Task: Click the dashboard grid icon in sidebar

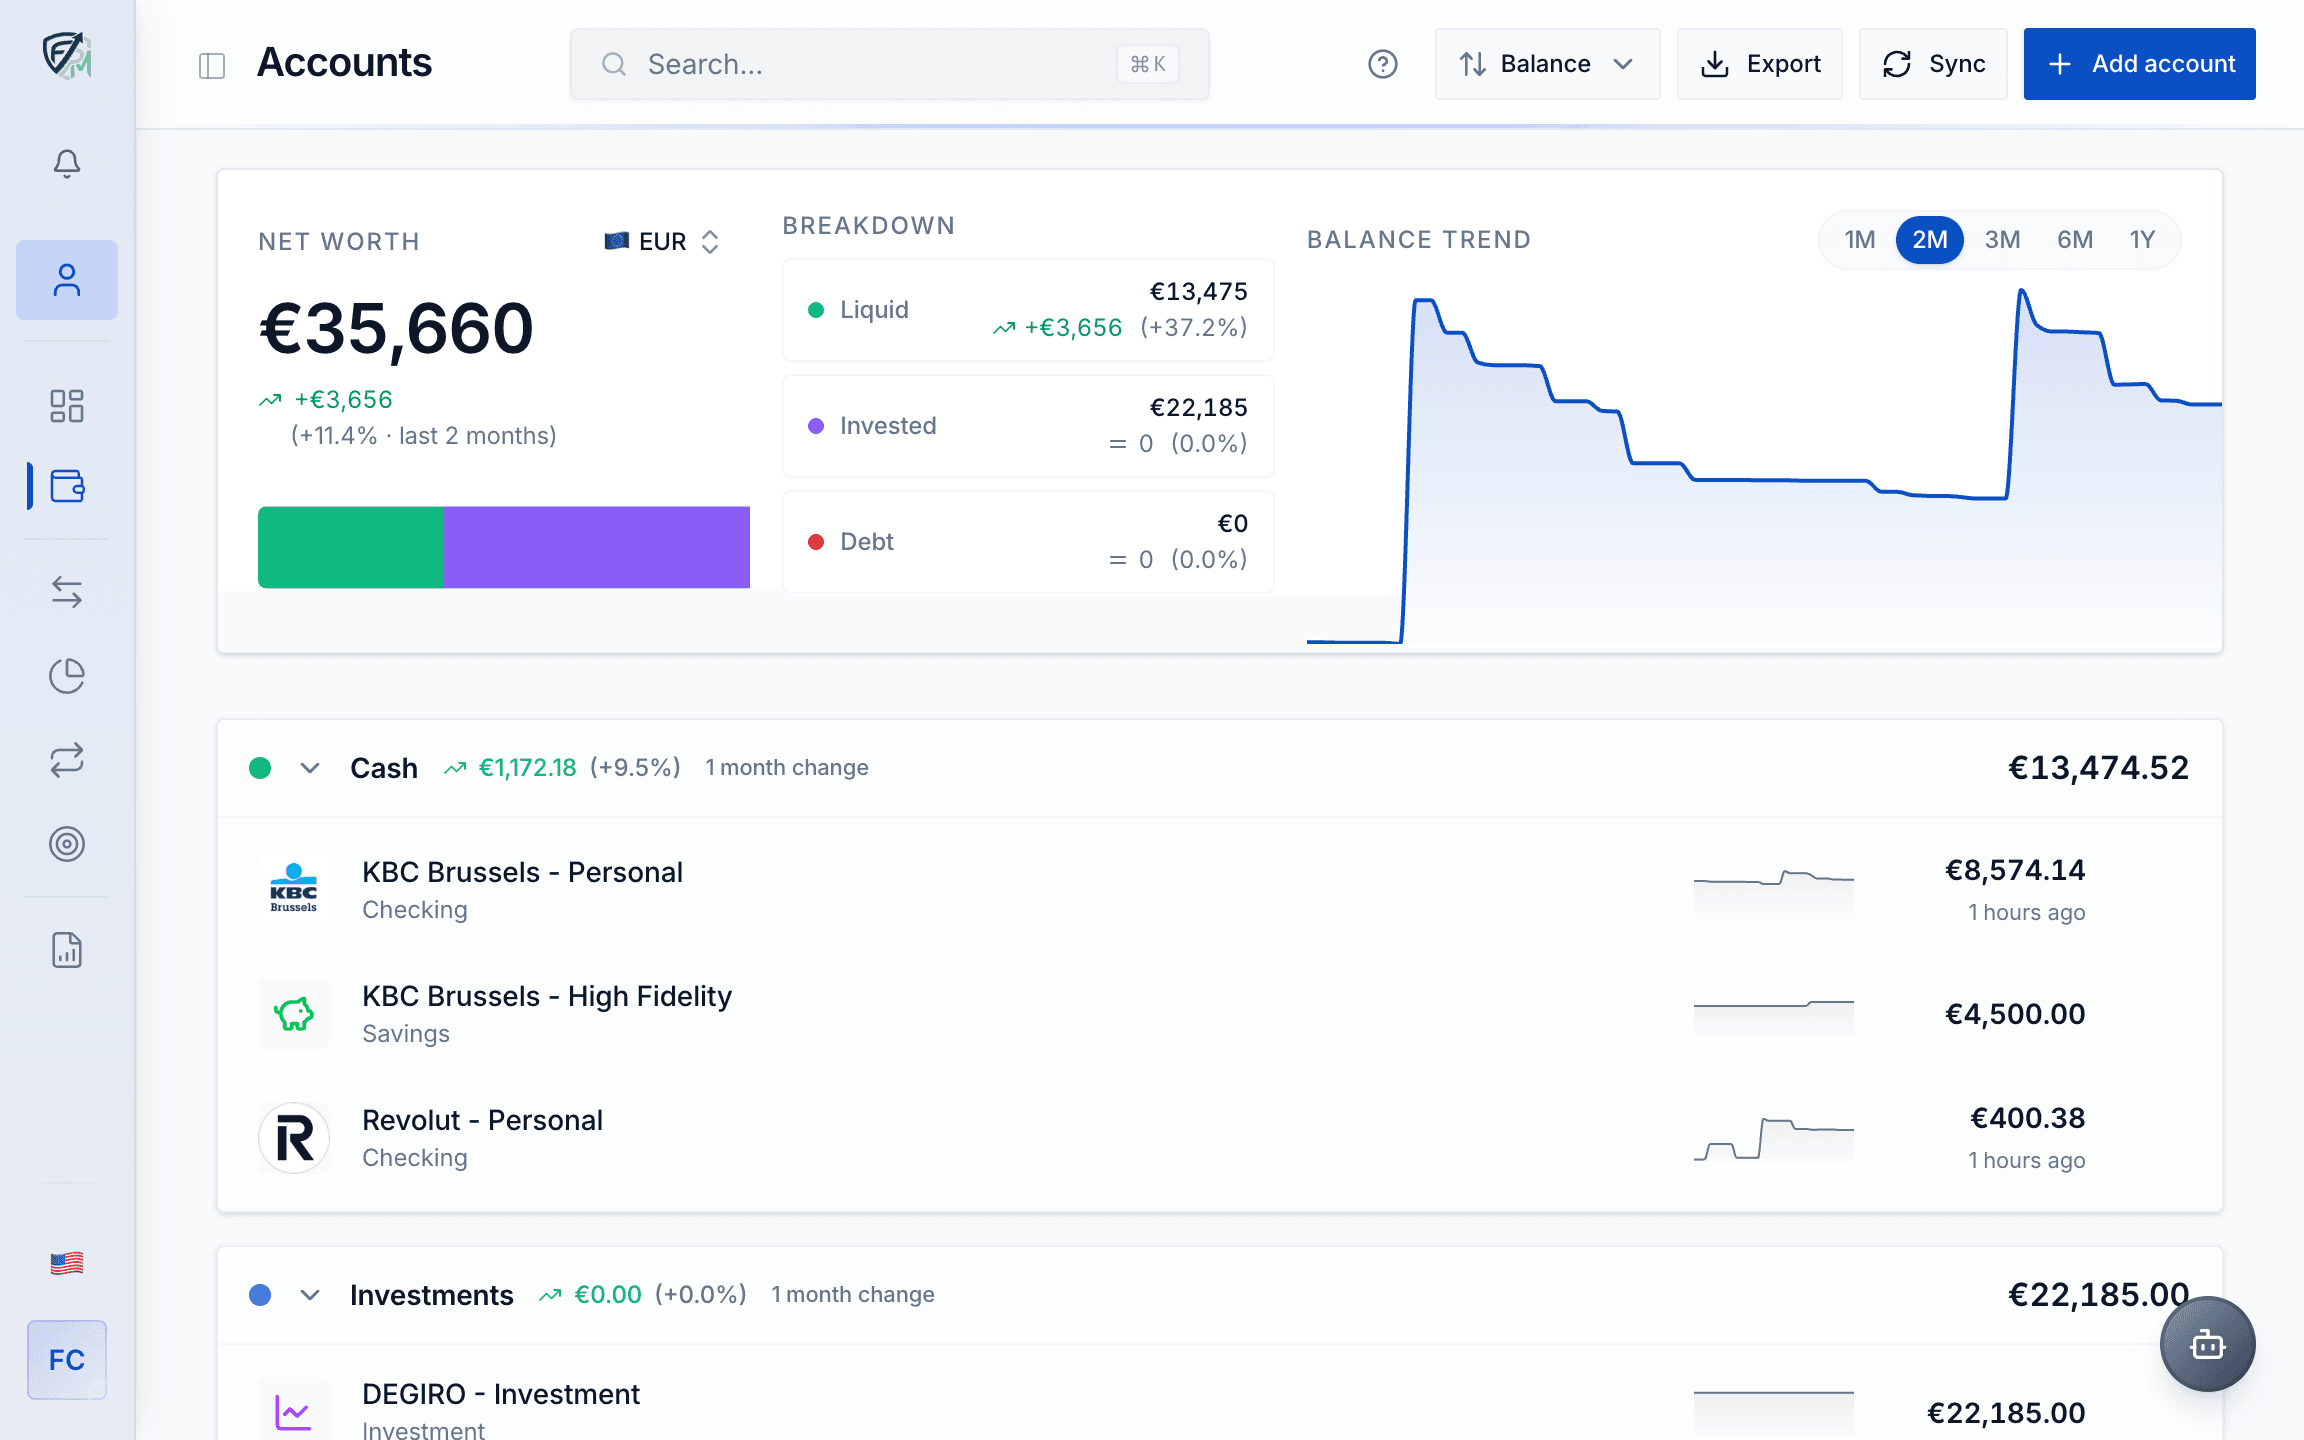Action: (67, 406)
